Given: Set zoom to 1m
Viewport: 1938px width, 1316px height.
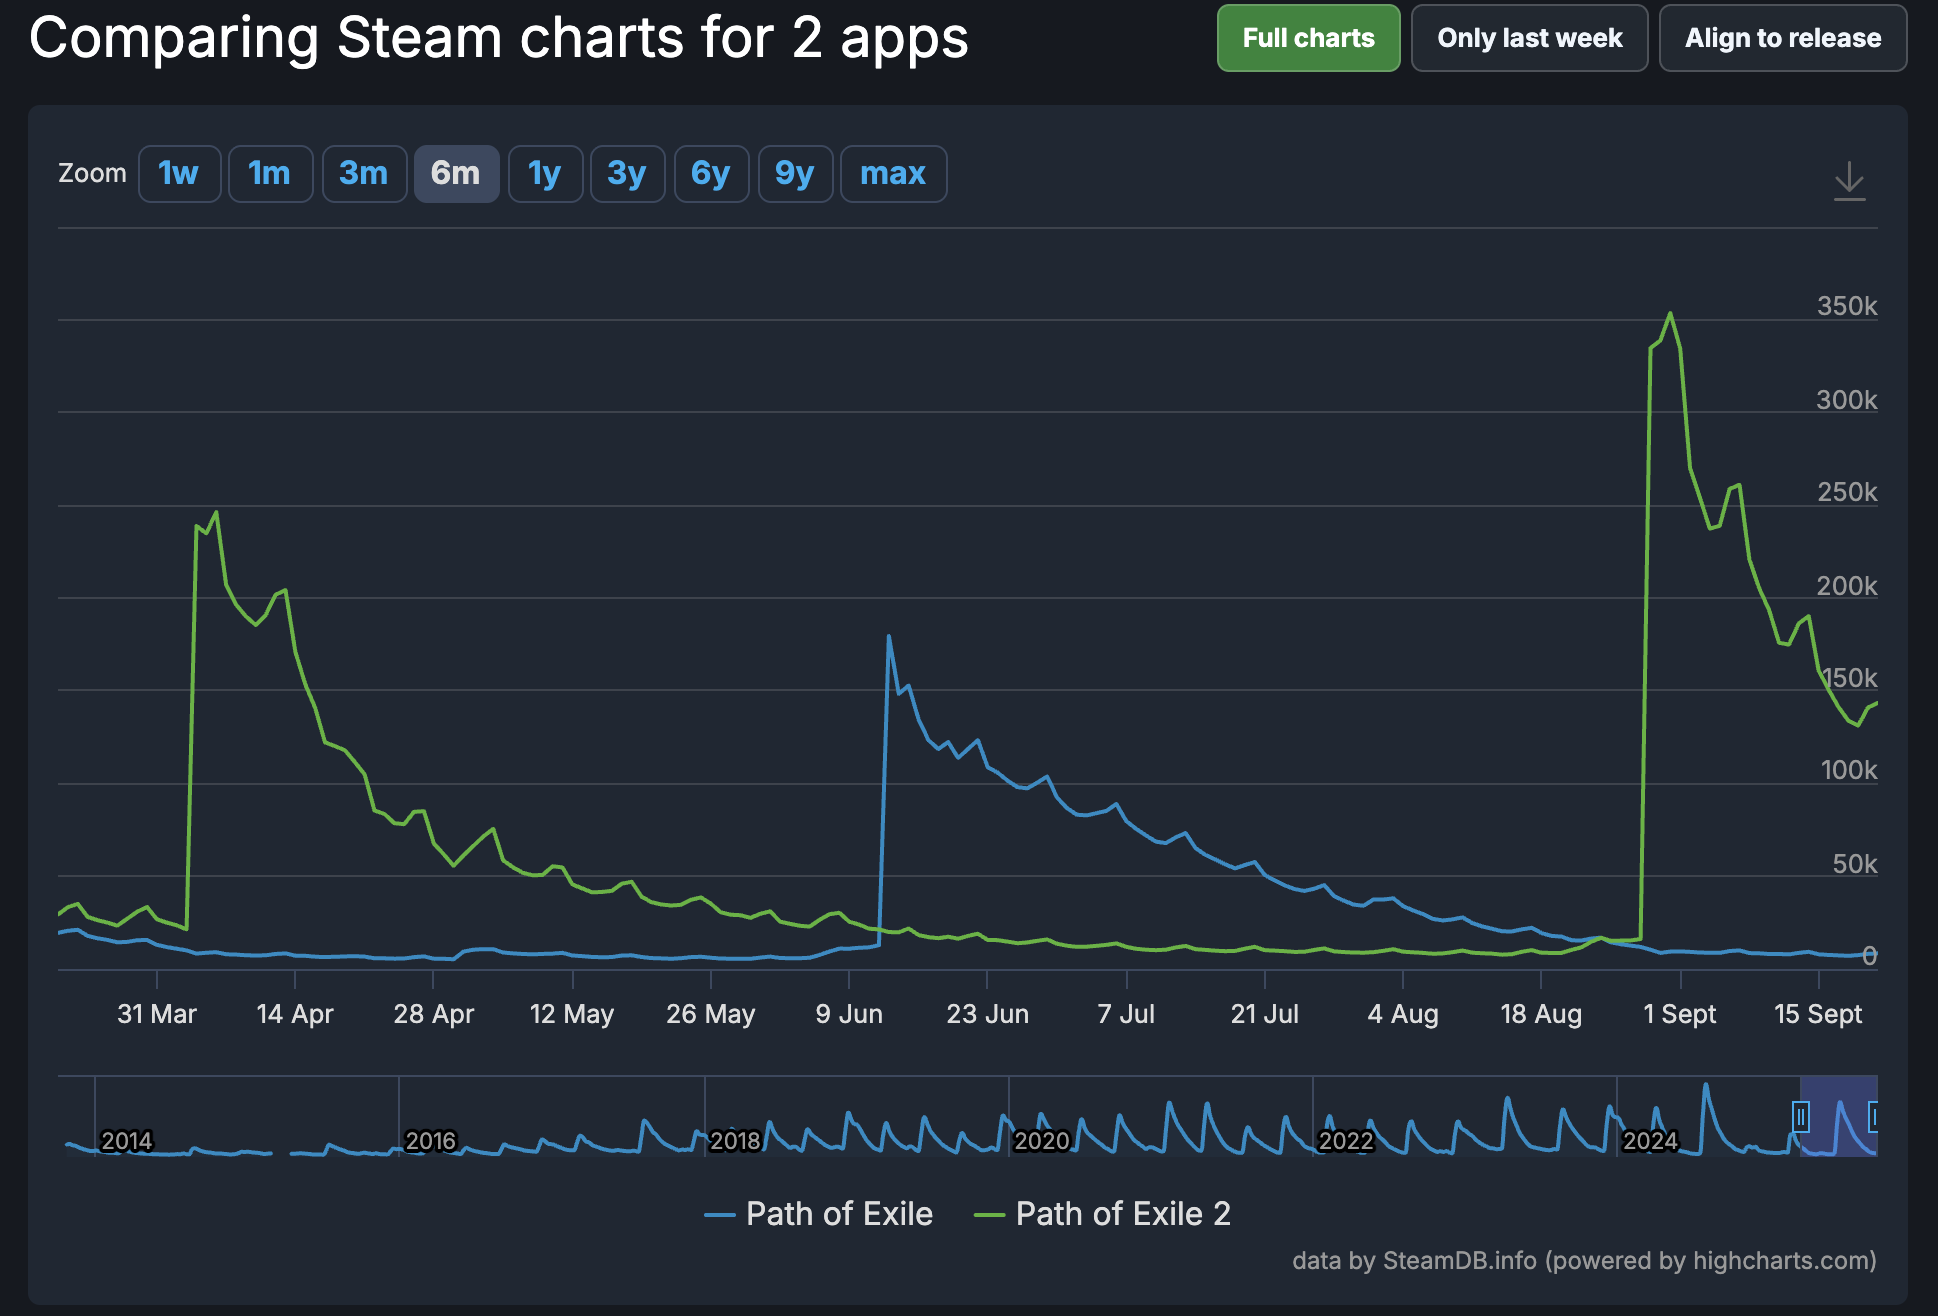Looking at the screenshot, I should point(270,174).
